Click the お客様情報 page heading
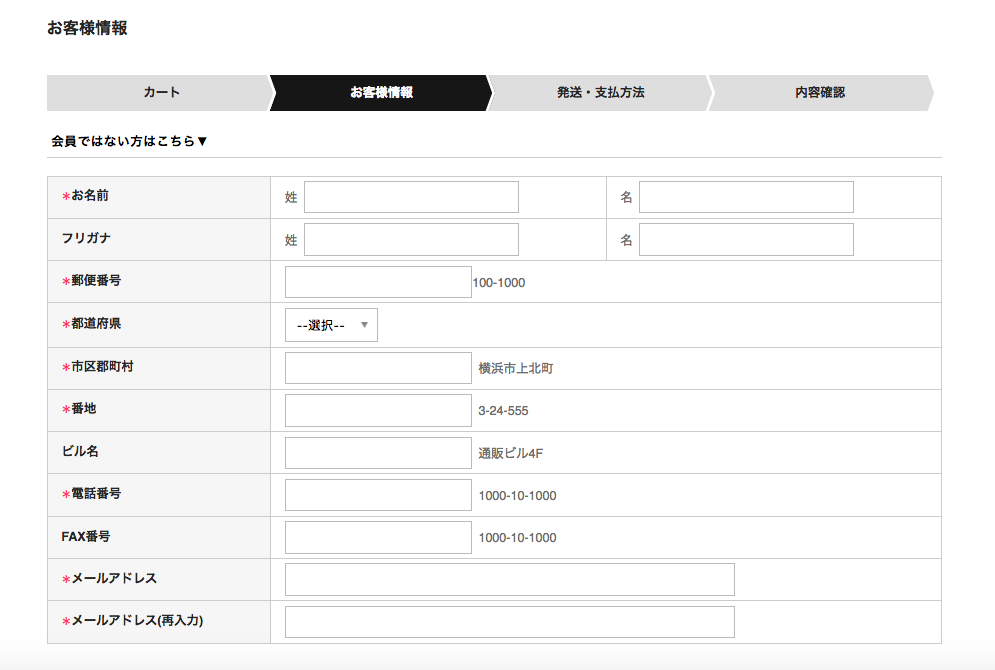The width and height of the screenshot is (995, 670). [x=87, y=28]
